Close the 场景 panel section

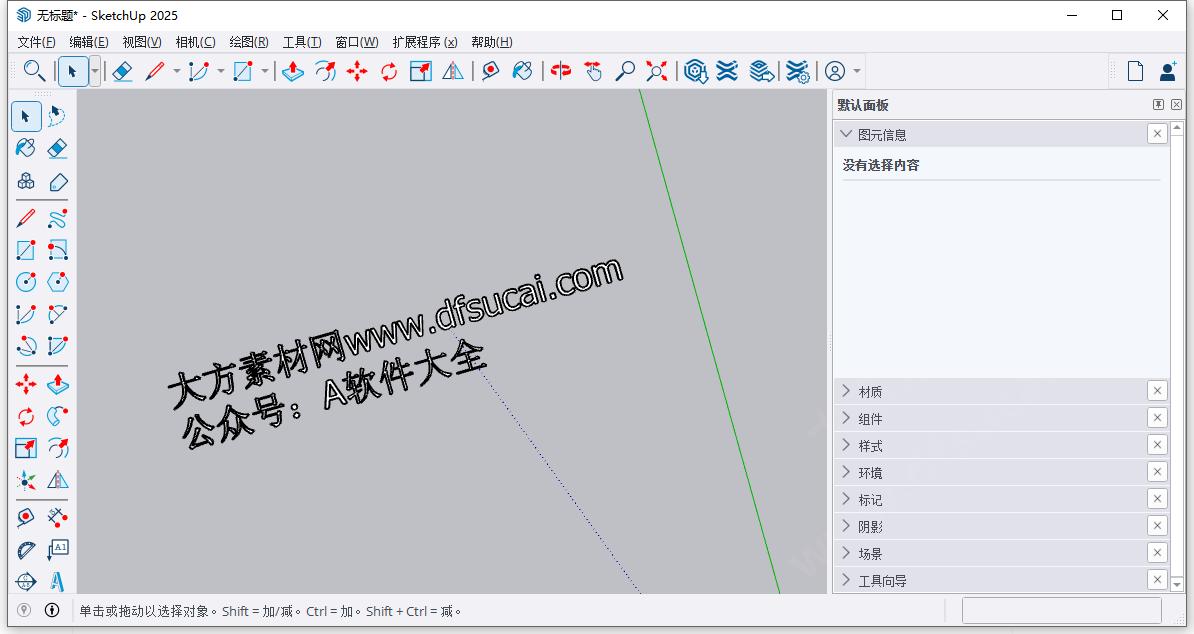coord(1157,553)
